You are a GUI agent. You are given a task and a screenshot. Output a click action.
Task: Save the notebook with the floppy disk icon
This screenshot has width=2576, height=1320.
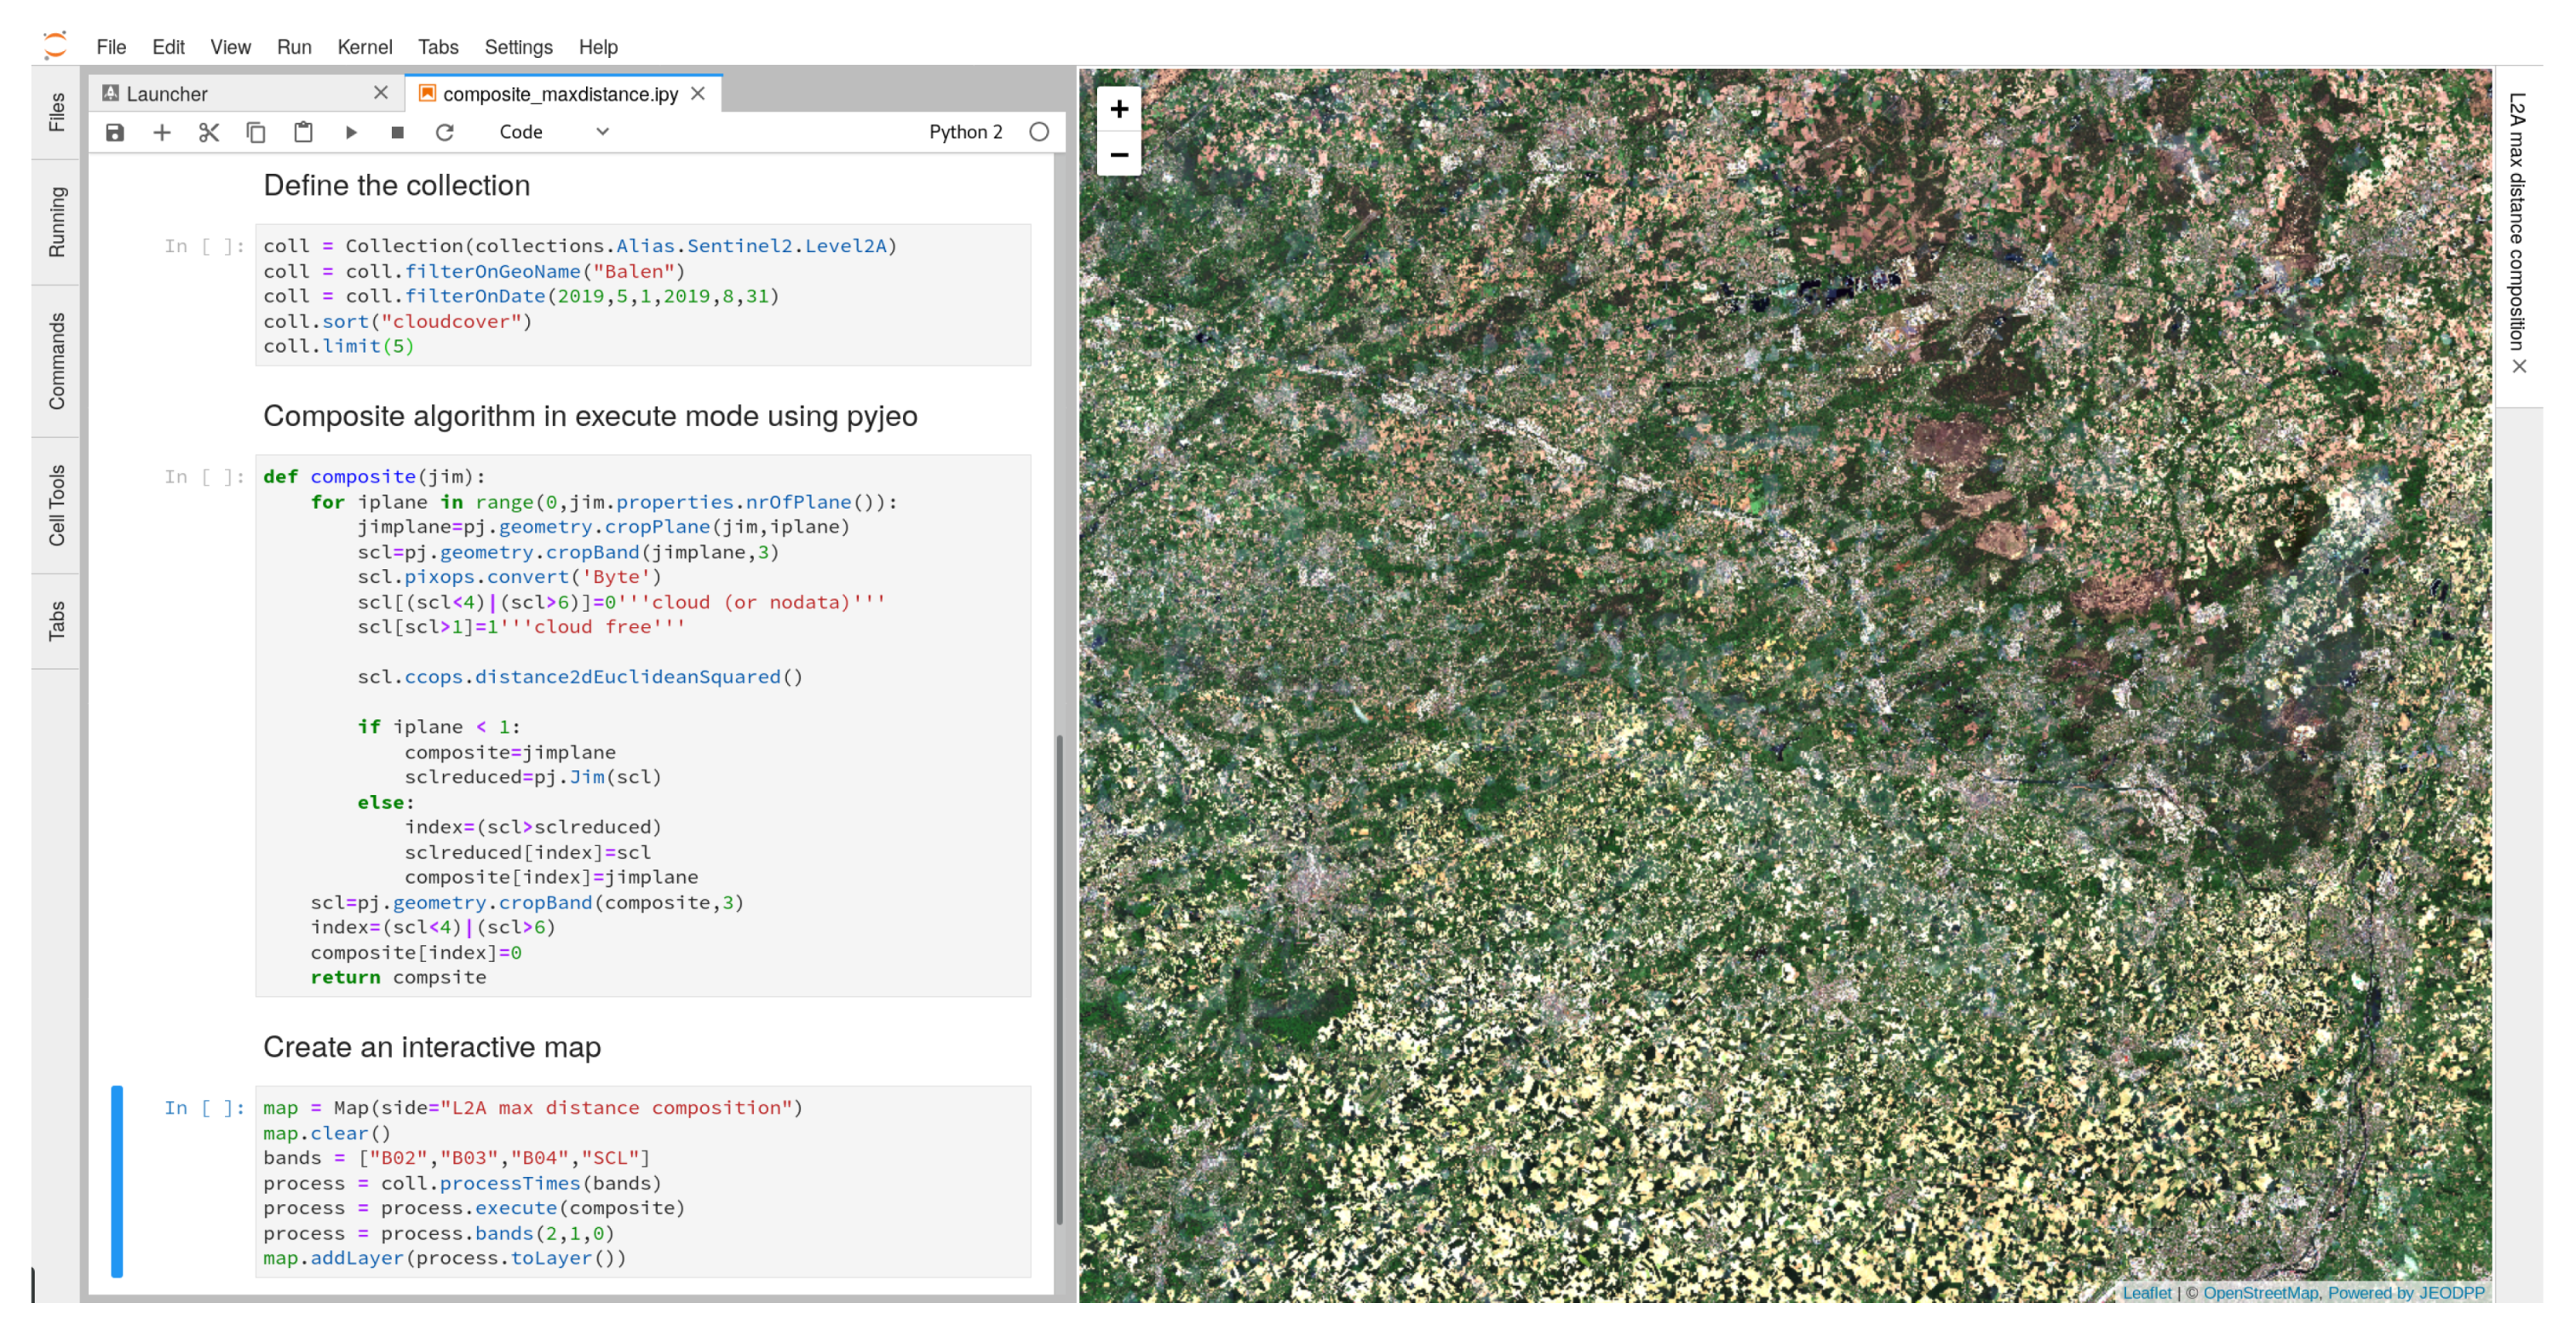tap(115, 132)
